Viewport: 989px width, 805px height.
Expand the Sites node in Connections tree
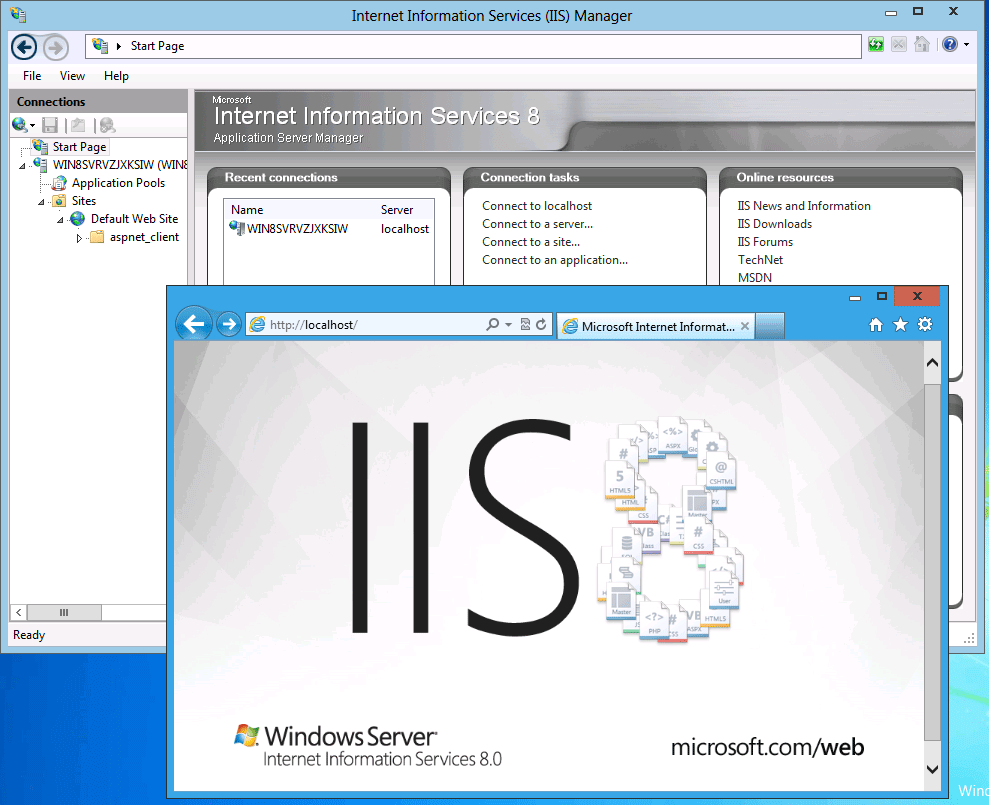point(40,200)
